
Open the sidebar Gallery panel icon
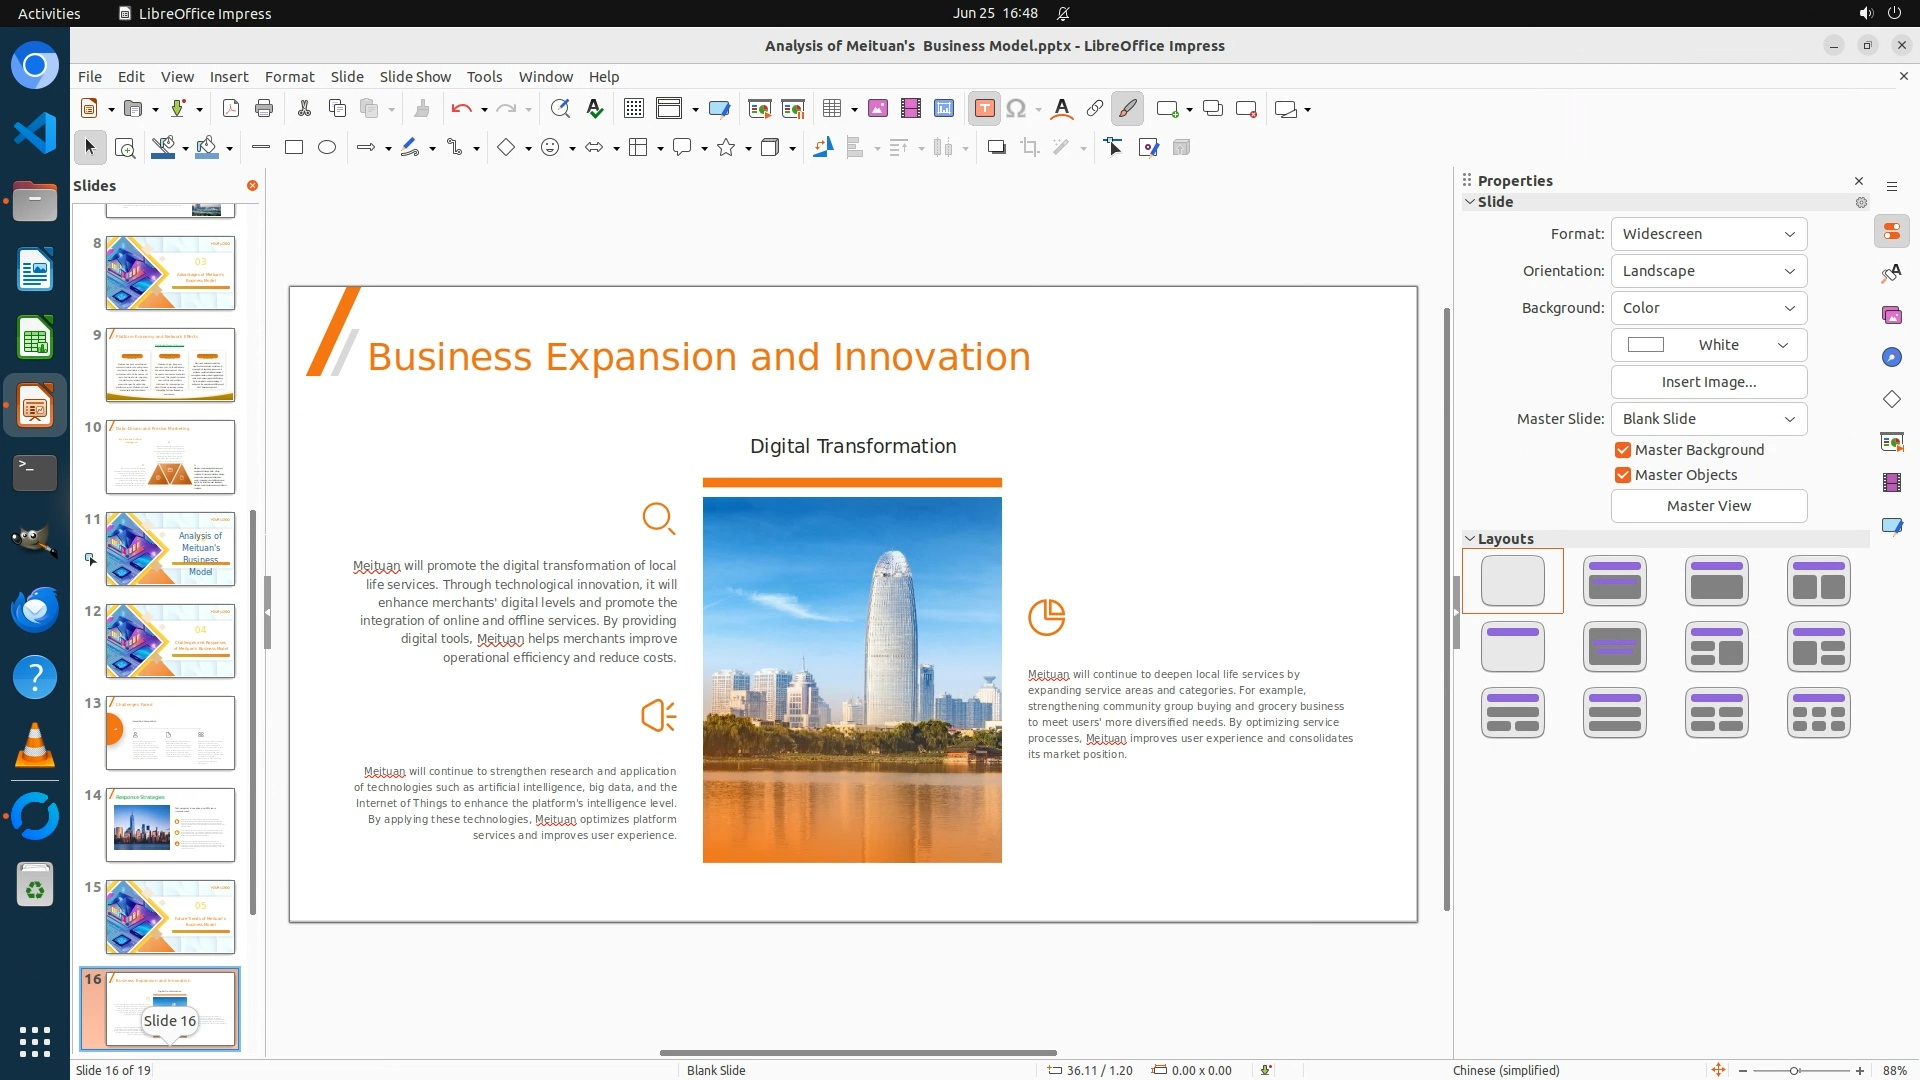(x=1891, y=316)
